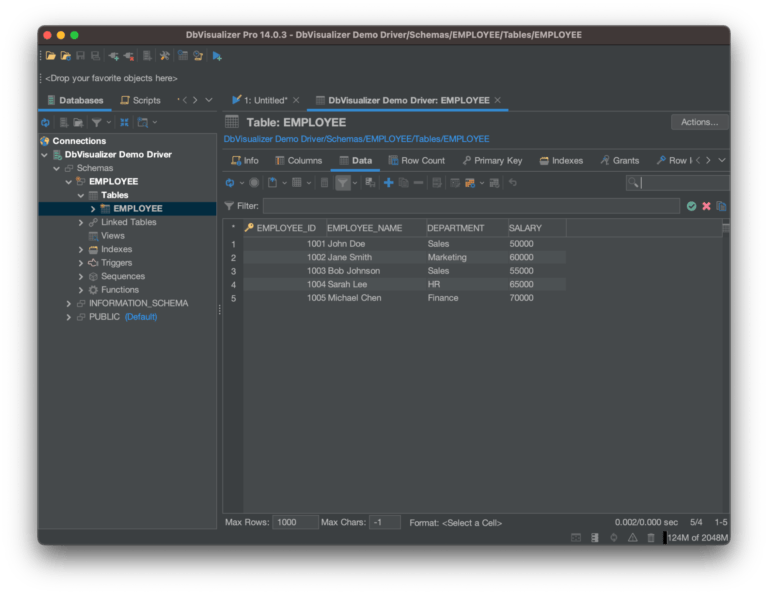Collapse the DbVisualizer Demo Driver node
The image size is (768, 595).
[45, 155]
